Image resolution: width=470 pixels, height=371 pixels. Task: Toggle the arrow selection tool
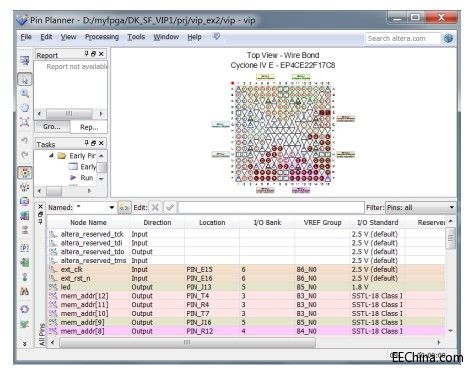(25, 79)
